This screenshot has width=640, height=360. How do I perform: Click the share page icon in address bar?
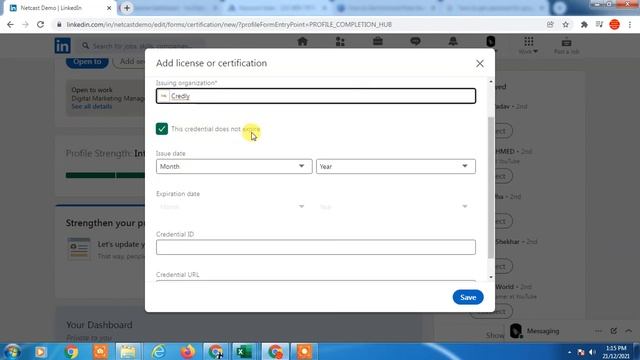550,24
